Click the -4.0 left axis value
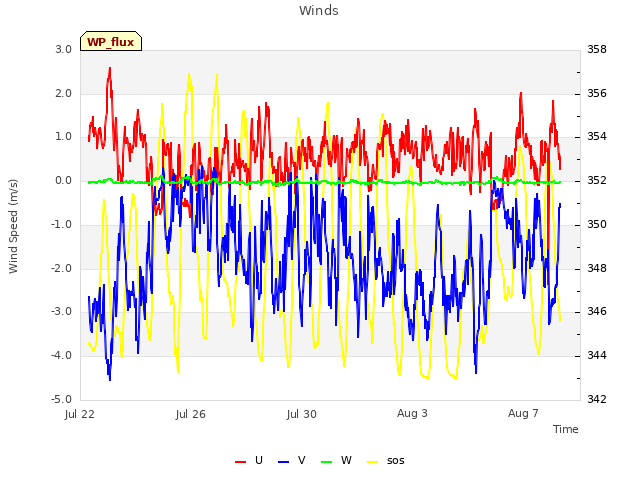Viewport: 640px width, 480px height. click(61, 355)
